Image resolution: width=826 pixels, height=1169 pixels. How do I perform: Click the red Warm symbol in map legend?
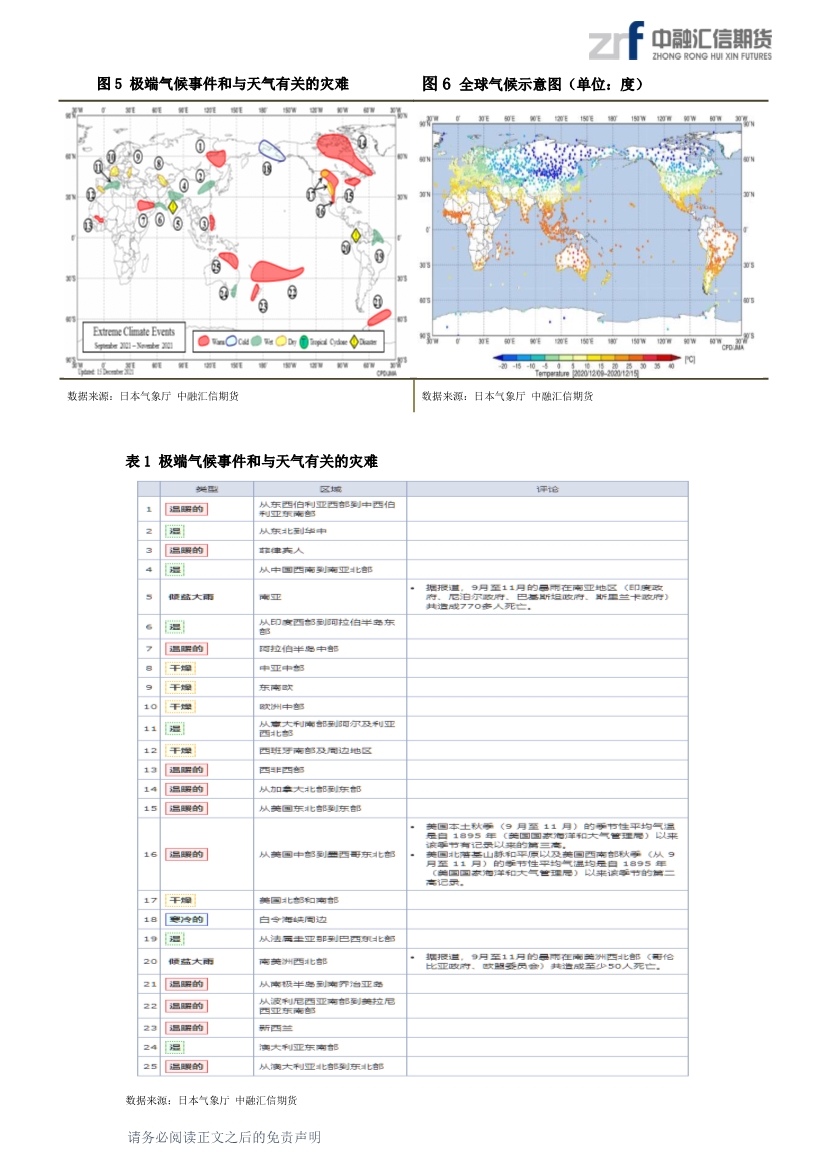point(204,341)
